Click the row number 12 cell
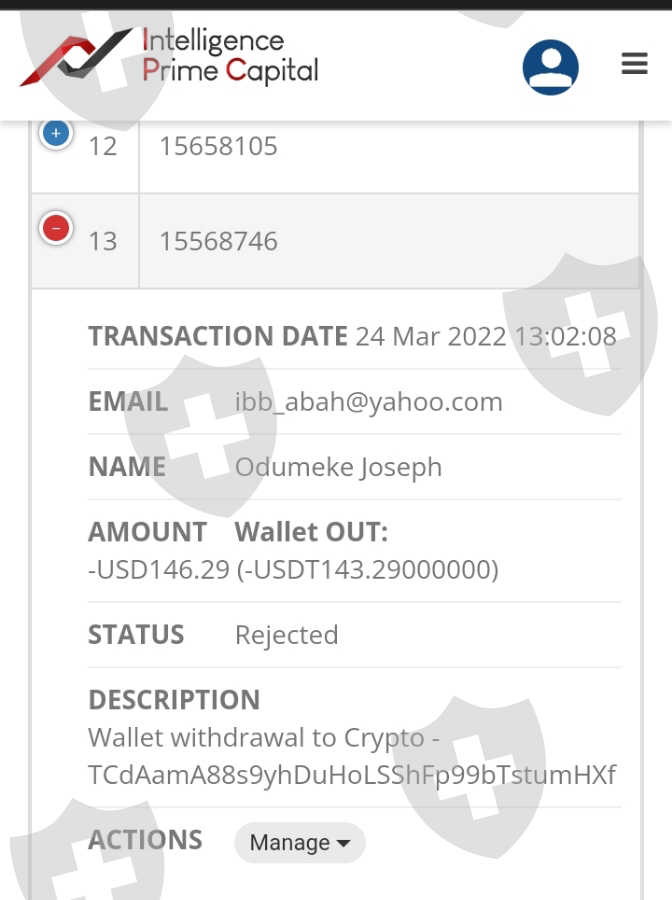Image resolution: width=672 pixels, height=900 pixels. pyautogui.click(x=102, y=146)
